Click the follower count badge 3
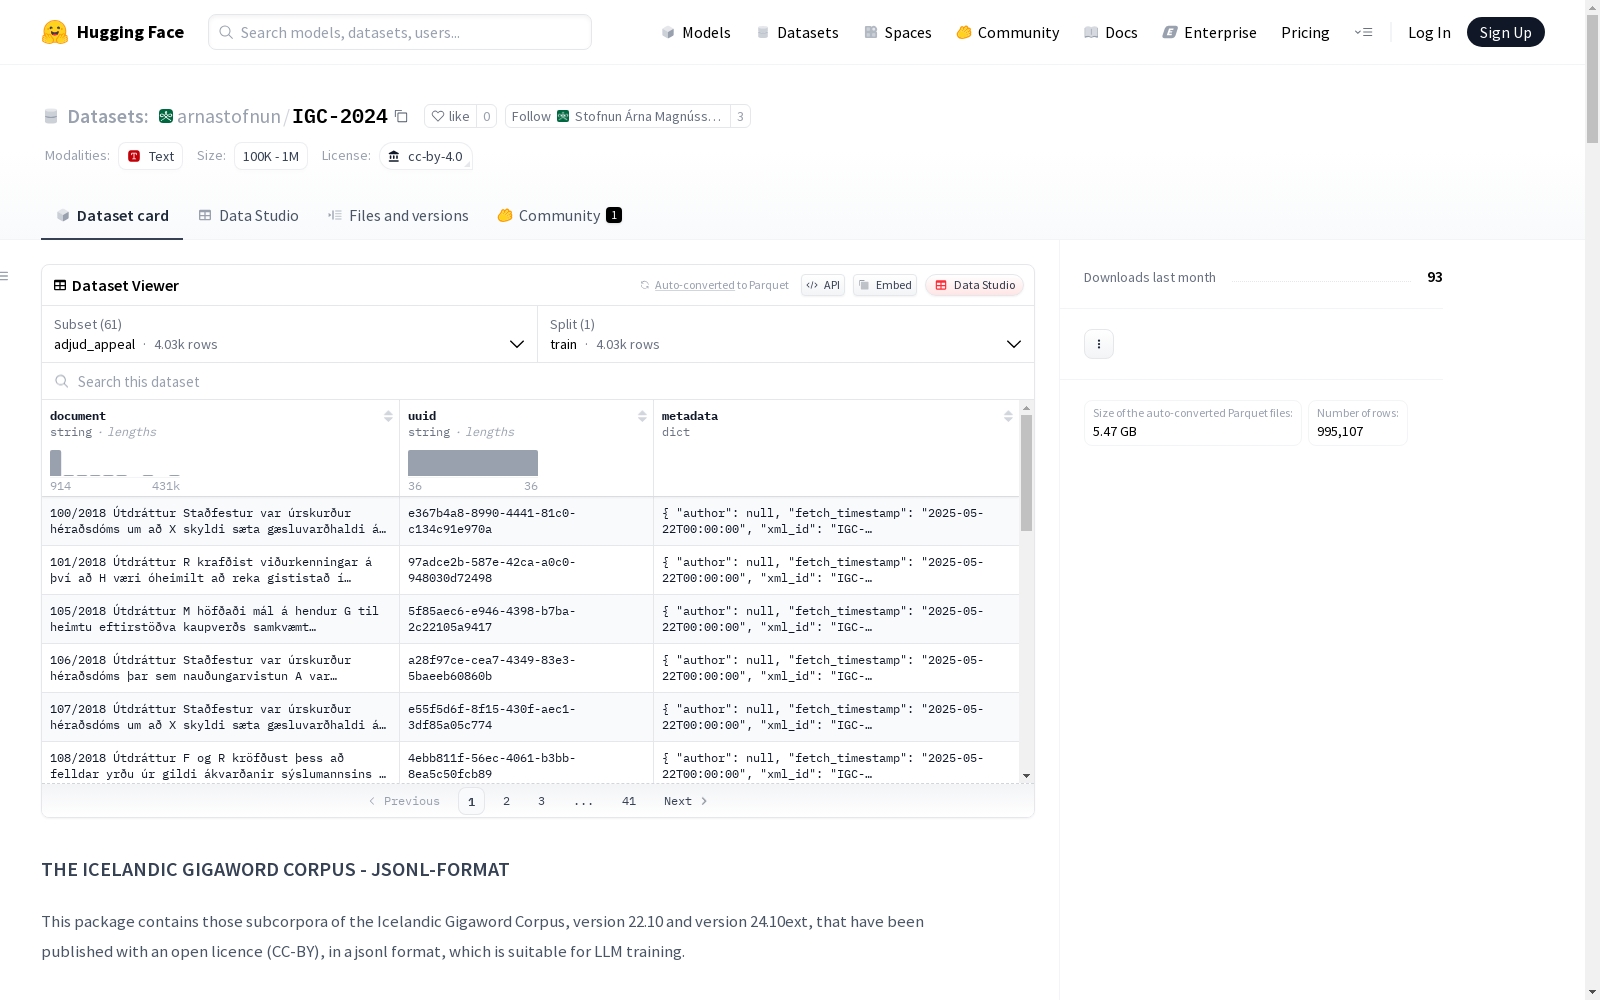Screen dimensions: 1600x1000 tap(740, 116)
